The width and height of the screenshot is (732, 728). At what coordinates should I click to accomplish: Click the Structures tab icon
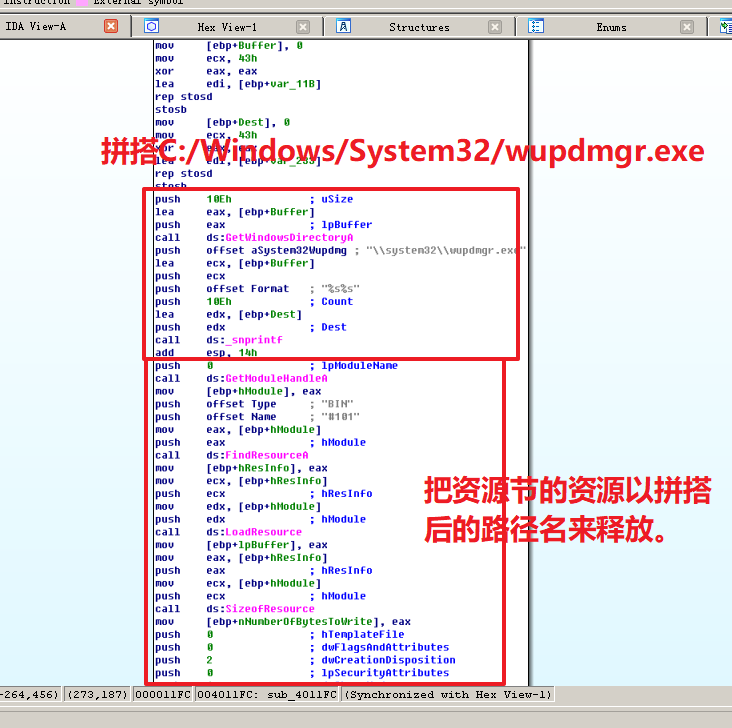pos(344,26)
